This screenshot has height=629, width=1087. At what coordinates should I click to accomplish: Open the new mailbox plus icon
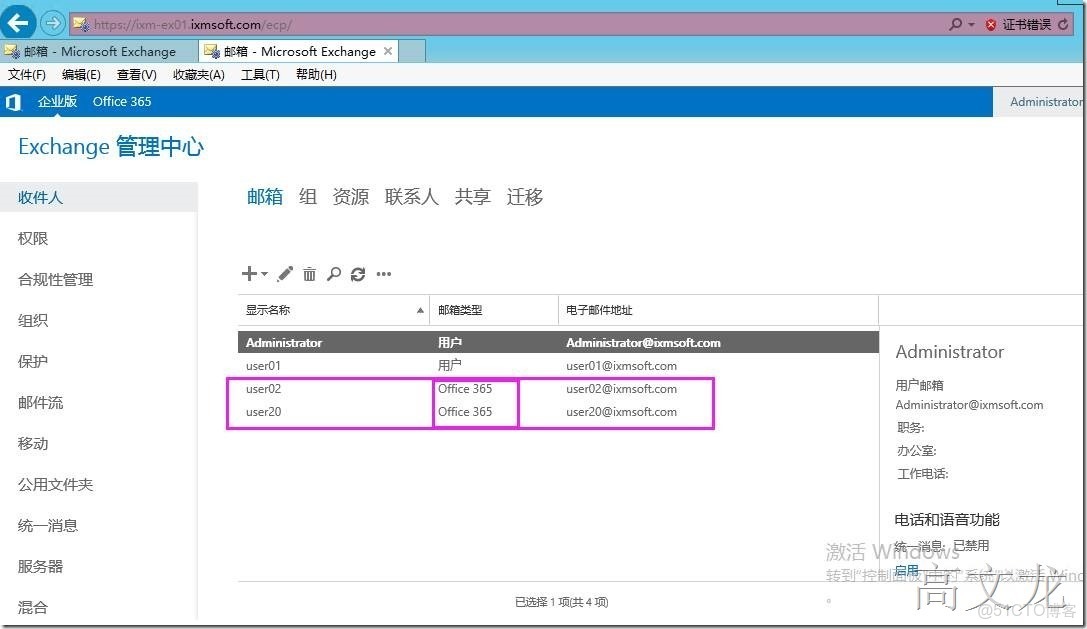point(248,273)
